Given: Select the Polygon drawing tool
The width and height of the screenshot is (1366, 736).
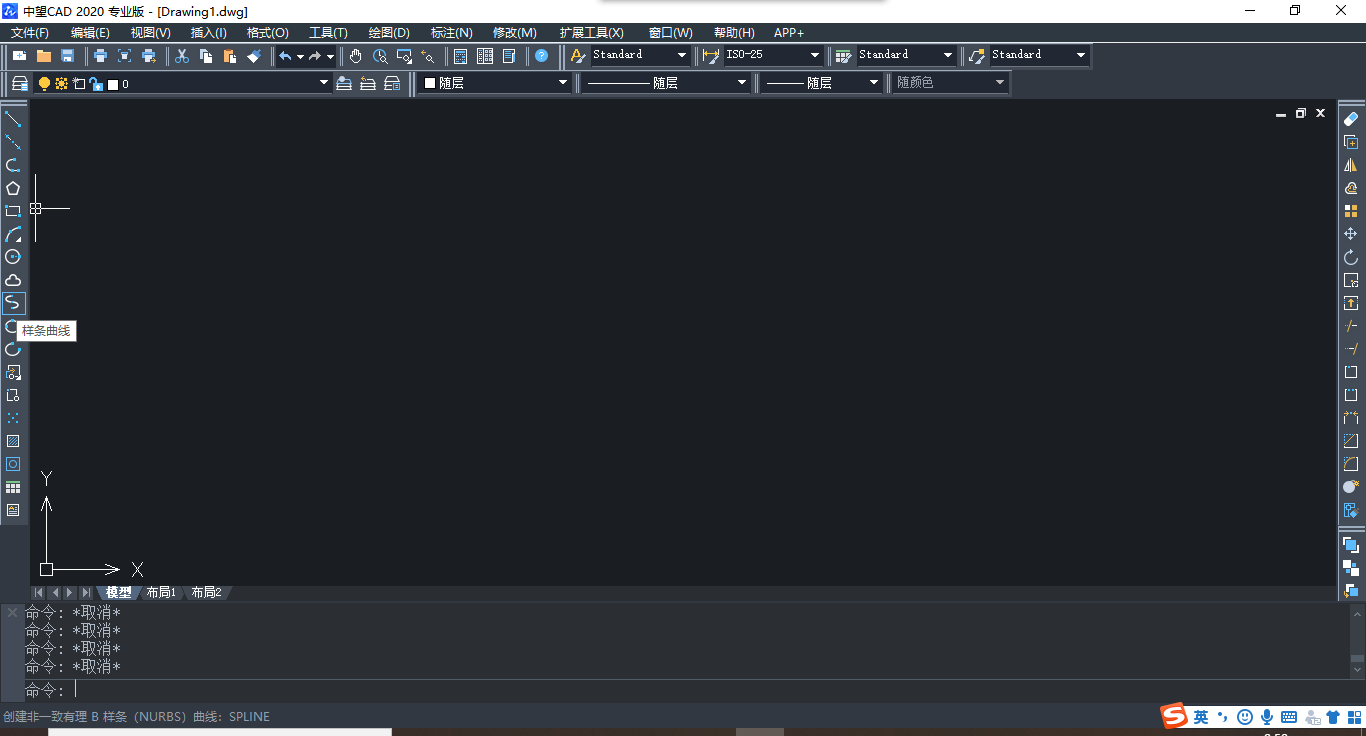Looking at the screenshot, I should pos(13,188).
